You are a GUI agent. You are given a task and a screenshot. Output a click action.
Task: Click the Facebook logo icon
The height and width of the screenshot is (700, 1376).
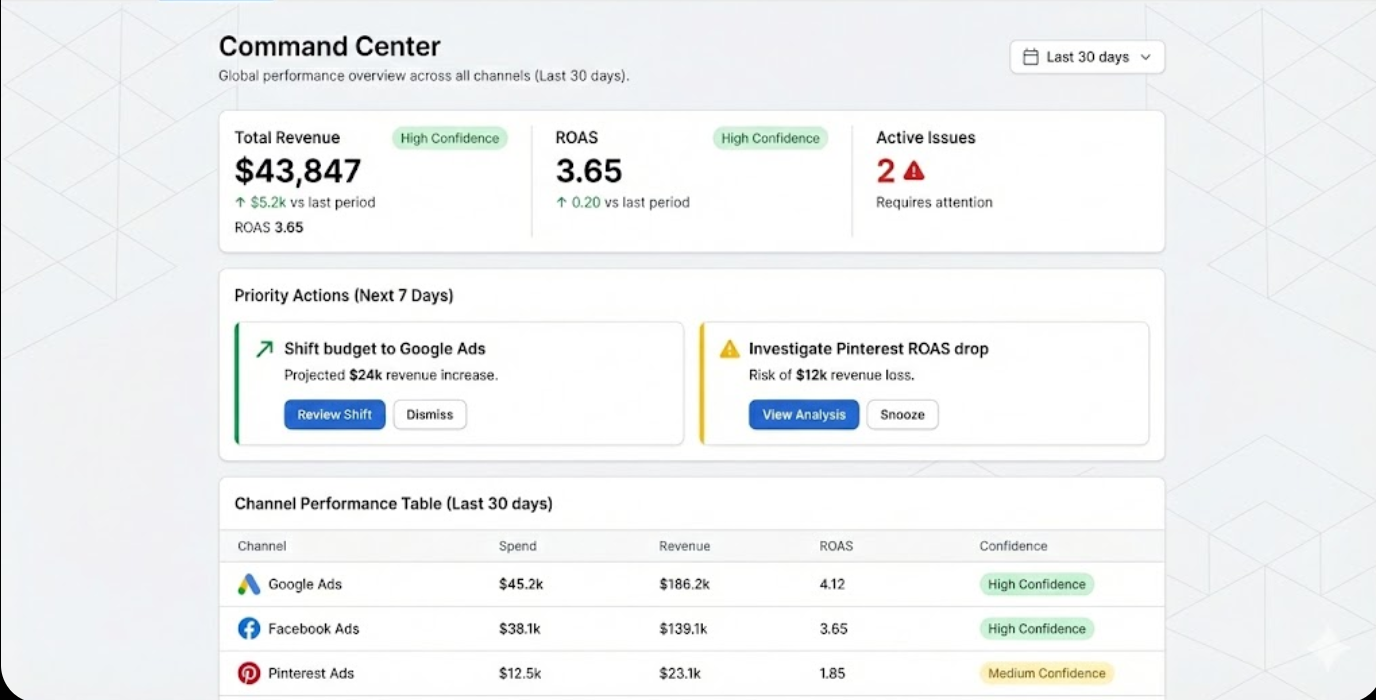point(249,629)
